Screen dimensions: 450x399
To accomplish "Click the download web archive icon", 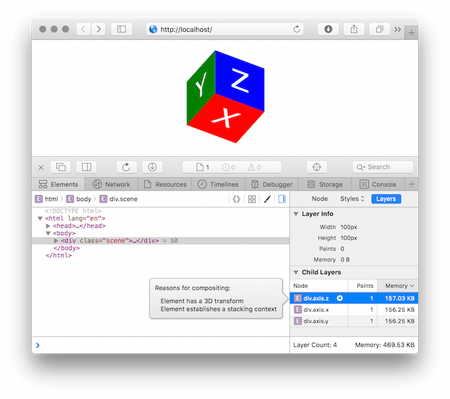I will point(152,167).
